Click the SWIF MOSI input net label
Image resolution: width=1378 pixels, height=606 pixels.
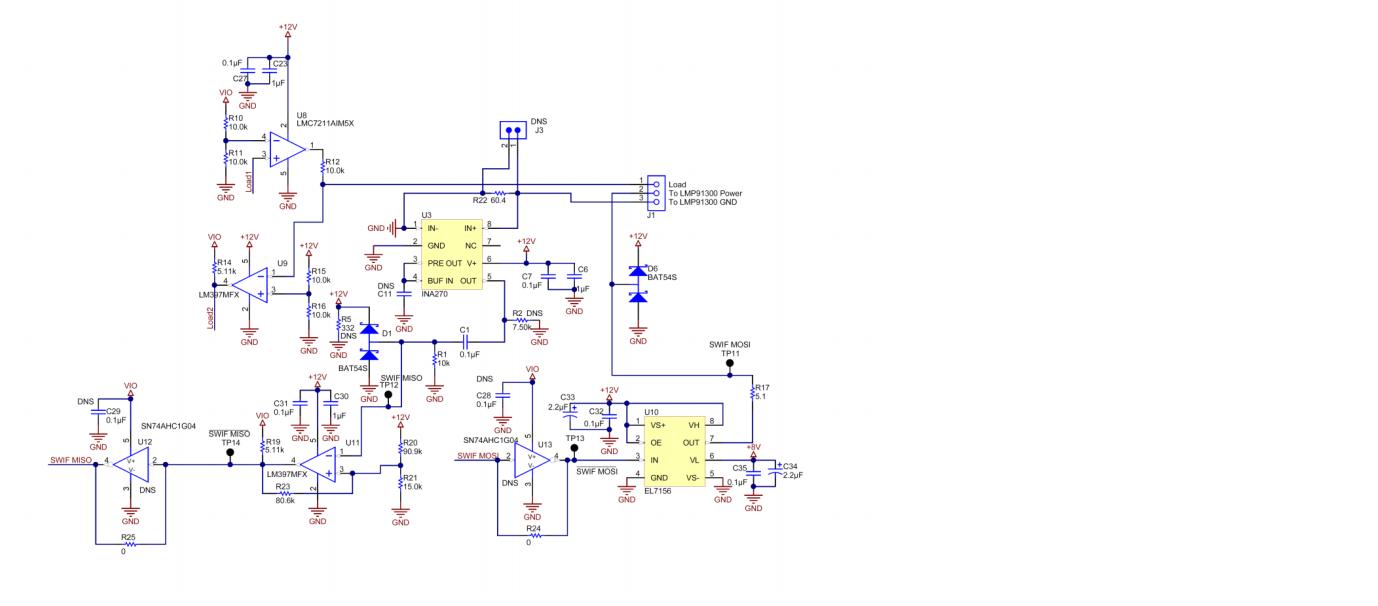(x=477, y=456)
